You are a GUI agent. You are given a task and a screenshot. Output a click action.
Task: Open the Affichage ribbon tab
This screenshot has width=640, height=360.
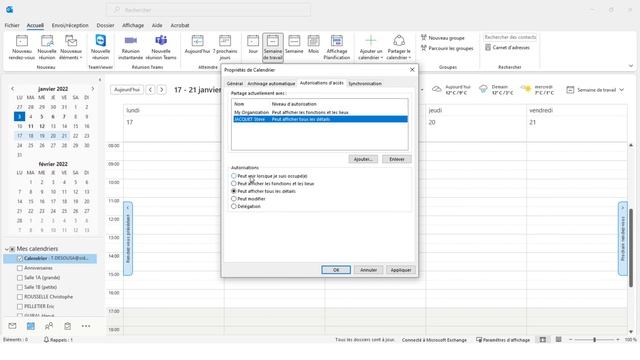[x=133, y=25]
